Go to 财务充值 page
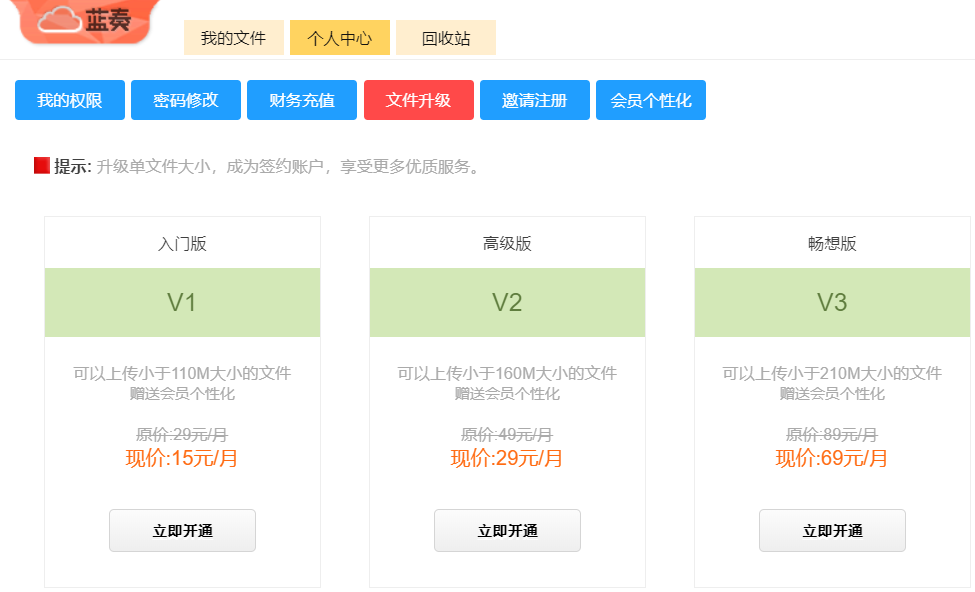975x592 pixels. (x=302, y=100)
